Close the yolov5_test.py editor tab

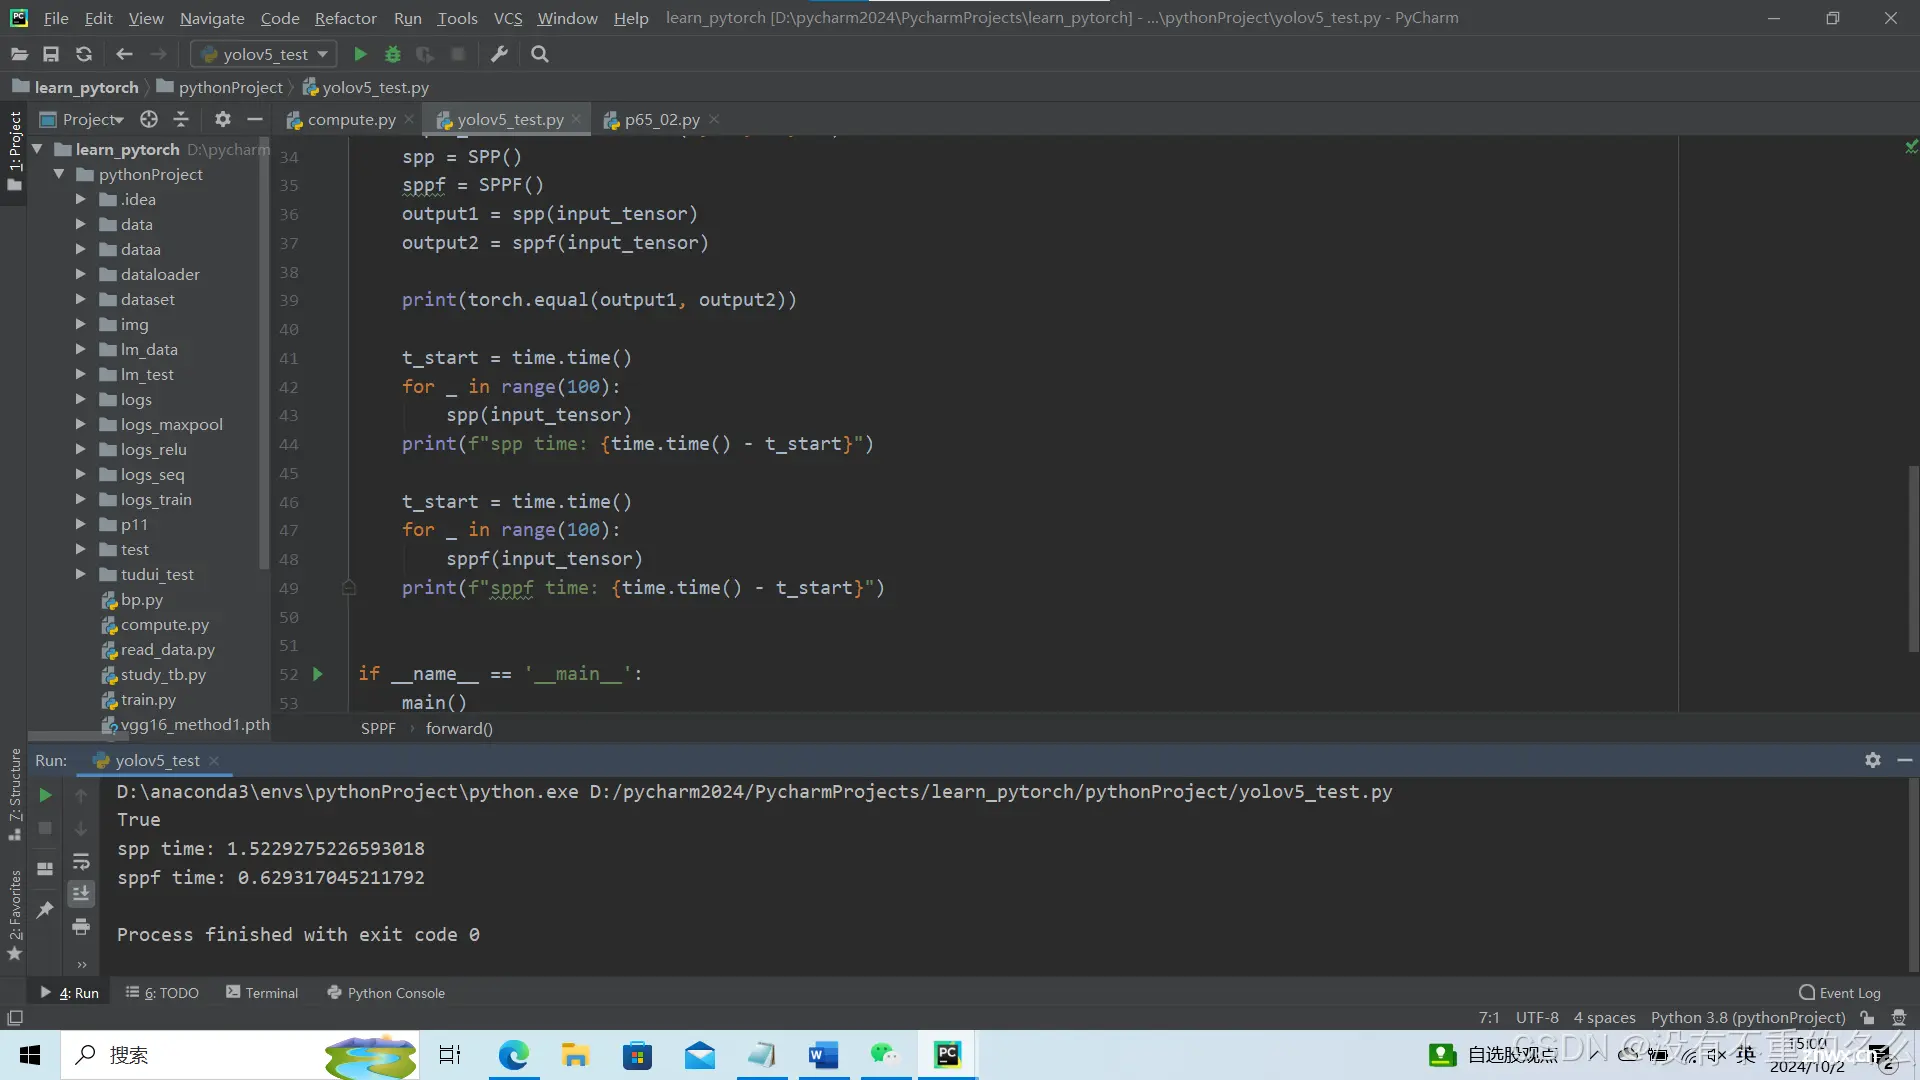[576, 119]
